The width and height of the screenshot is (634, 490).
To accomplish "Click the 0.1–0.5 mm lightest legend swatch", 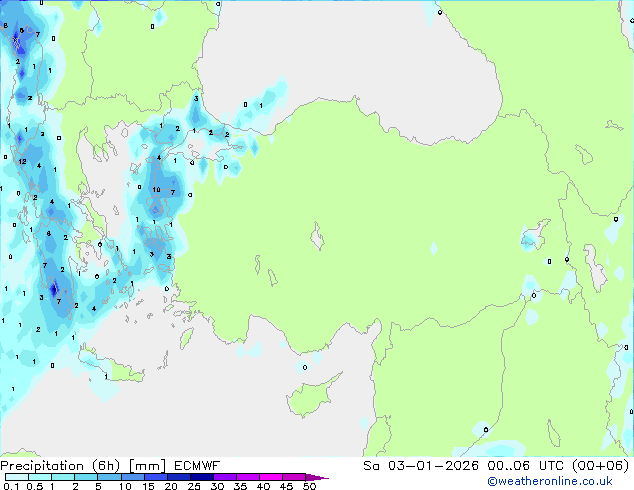I will pyautogui.click(x=17, y=477).
